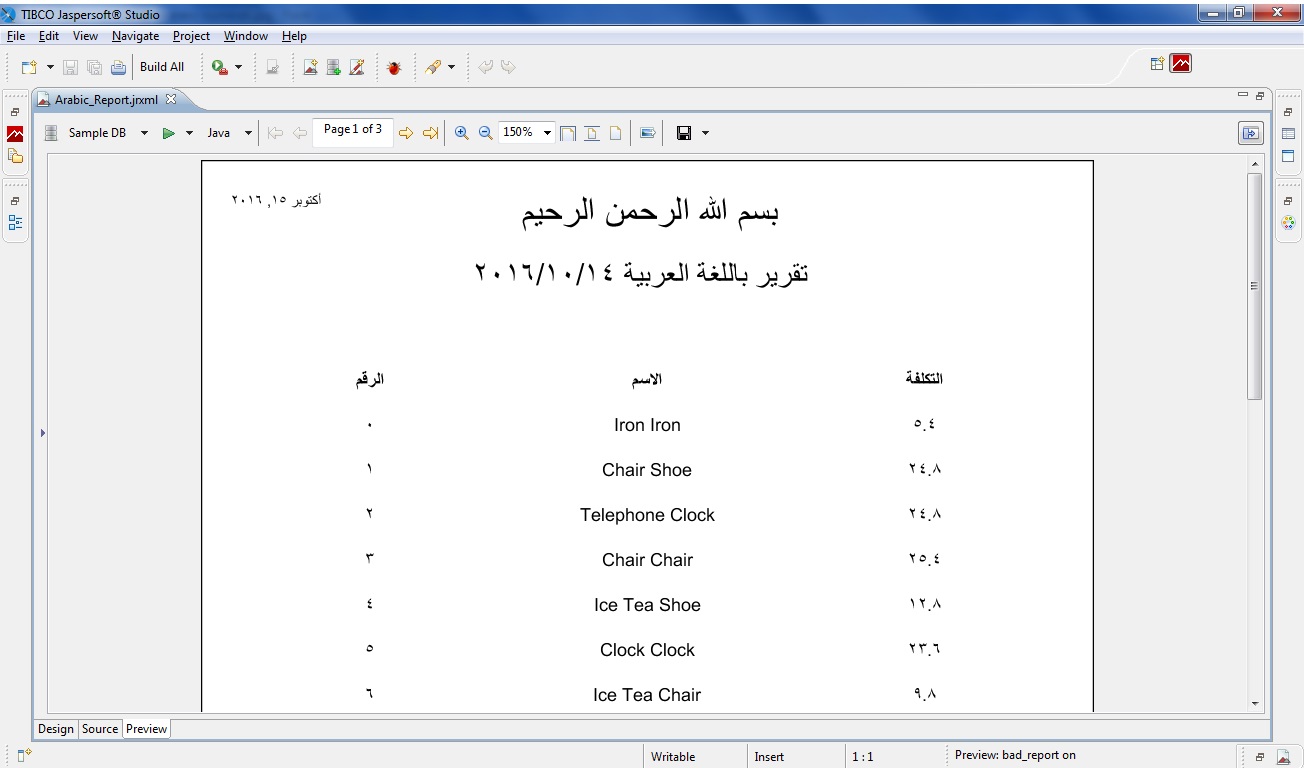The image size is (1304, 768).
Task: Click the Page 1 of 3 field
Action: click(x=352, y=131)
